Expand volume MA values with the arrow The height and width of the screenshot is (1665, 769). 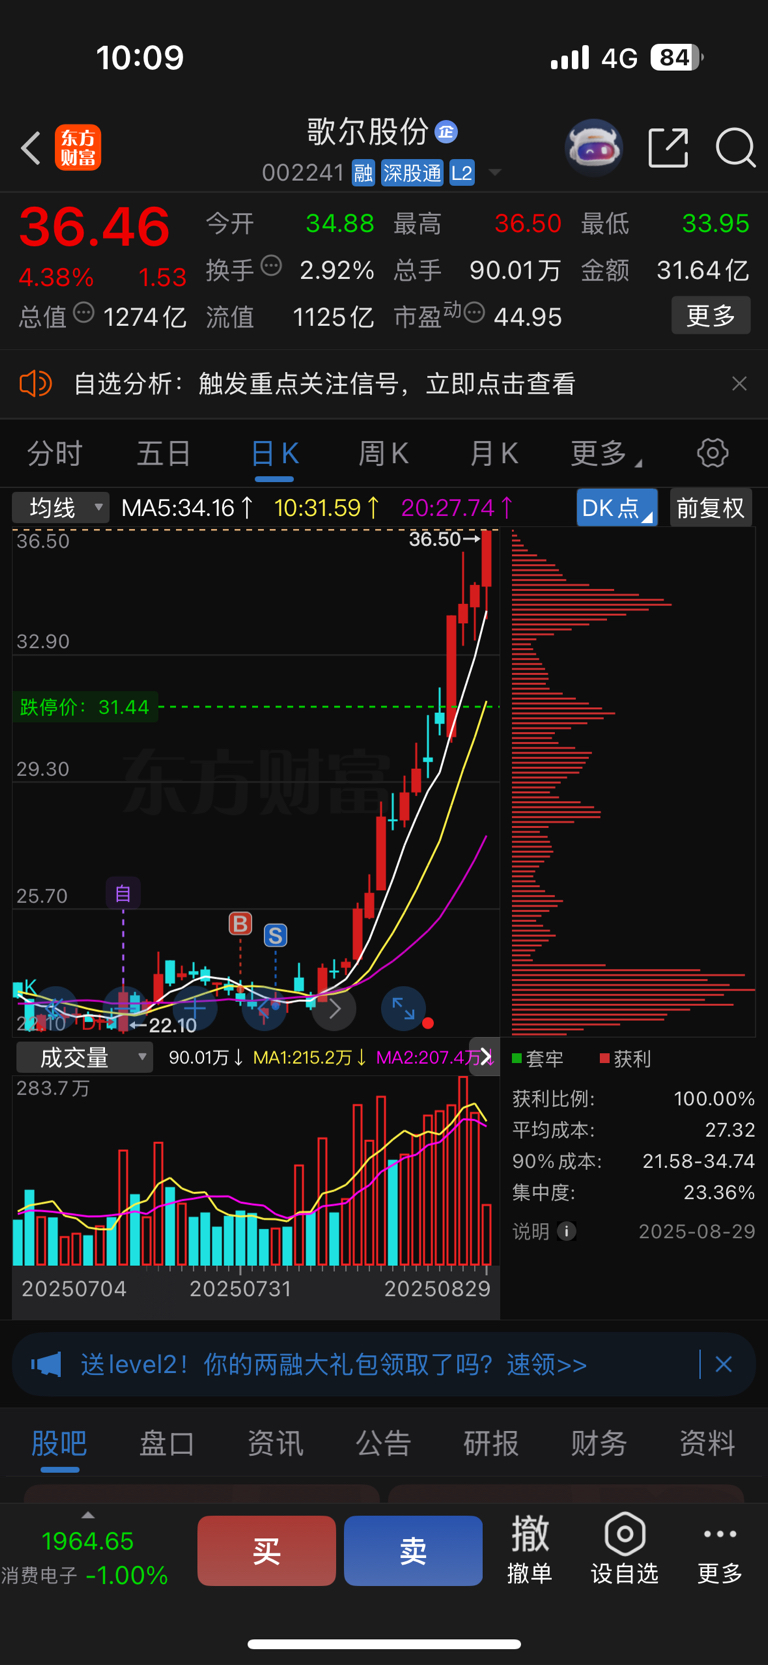485,1057
